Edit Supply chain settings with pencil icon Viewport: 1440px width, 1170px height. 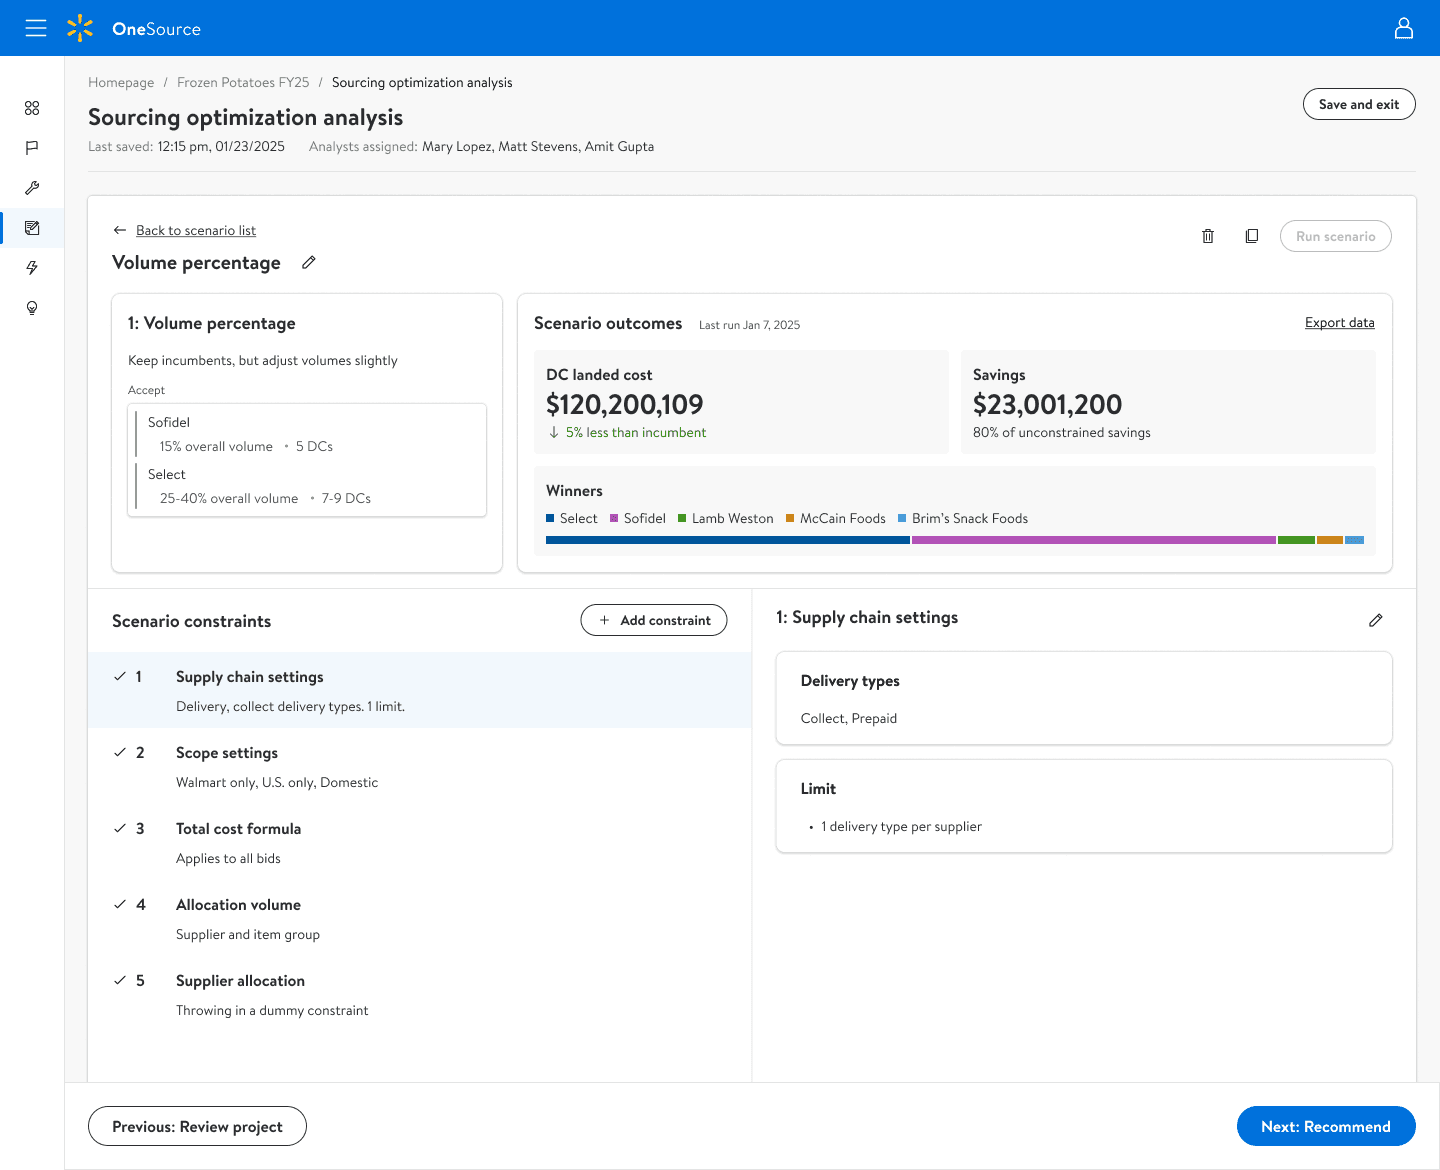point(1375,620)
